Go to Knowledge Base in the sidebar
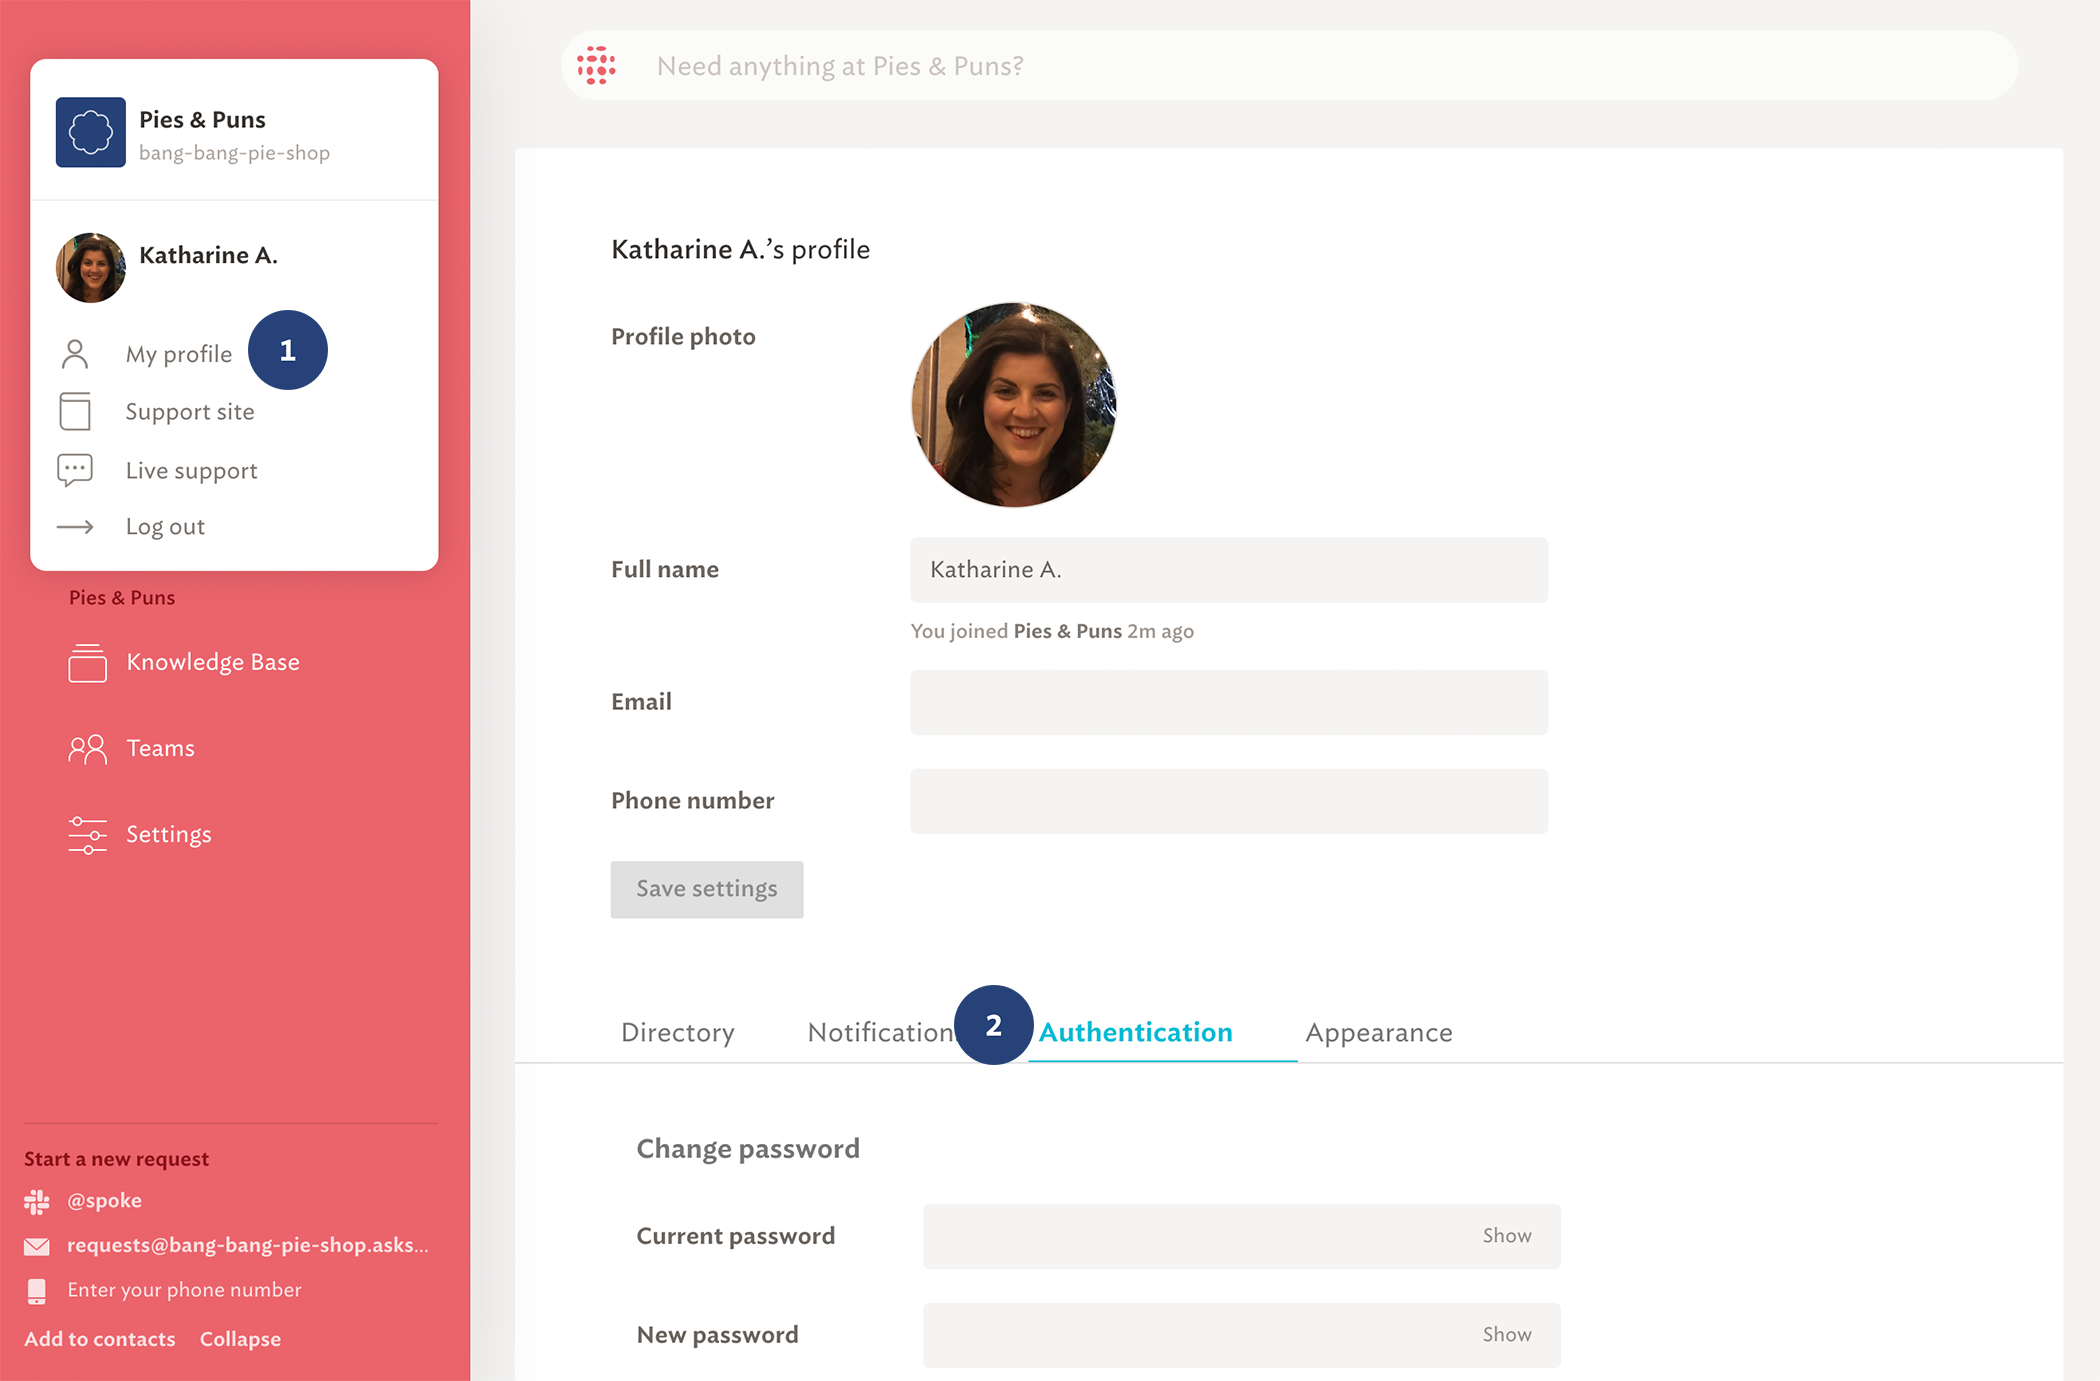Image resolution: width=2100 pixels, height=1381 pixels. (213, 662)
